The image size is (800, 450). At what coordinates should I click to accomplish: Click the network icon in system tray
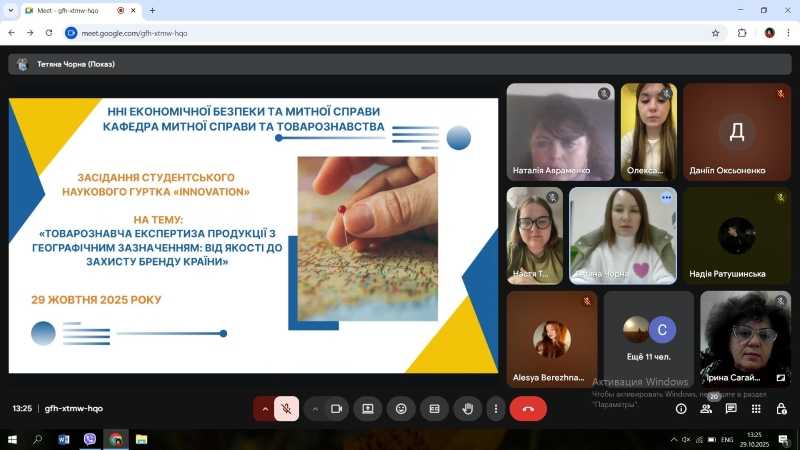tap(699, 440)
